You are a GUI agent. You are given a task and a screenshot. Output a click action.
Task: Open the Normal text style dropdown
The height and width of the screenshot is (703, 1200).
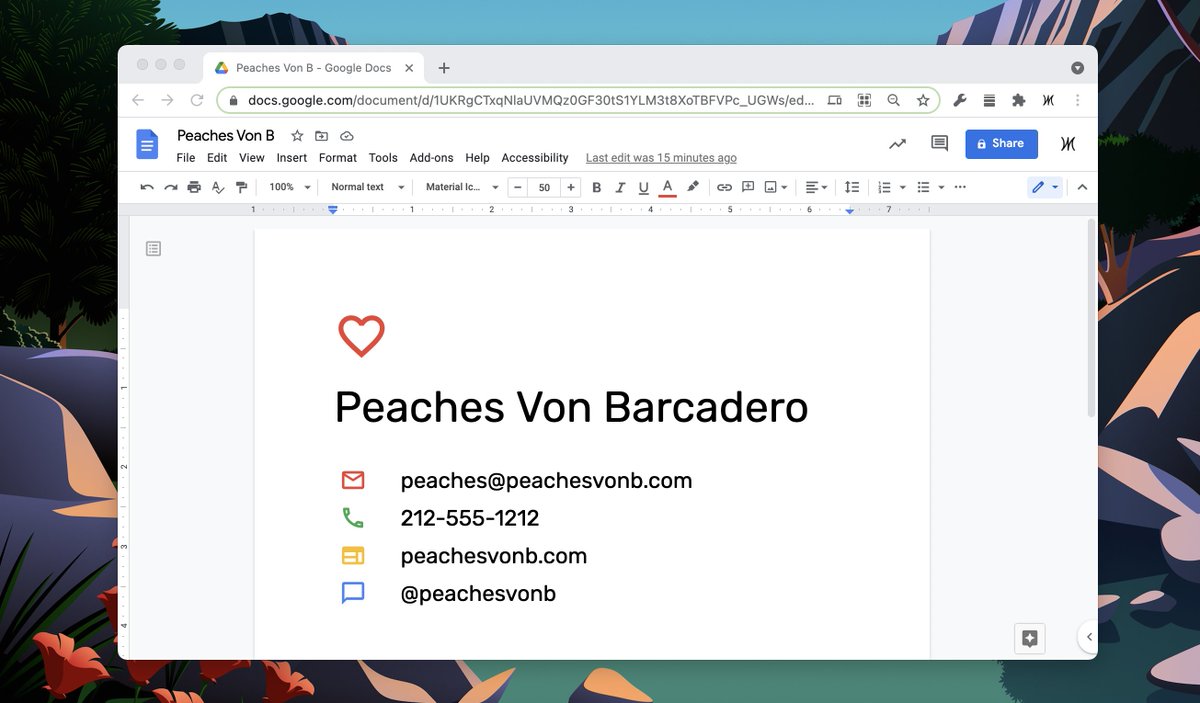[x=367, y=187]
